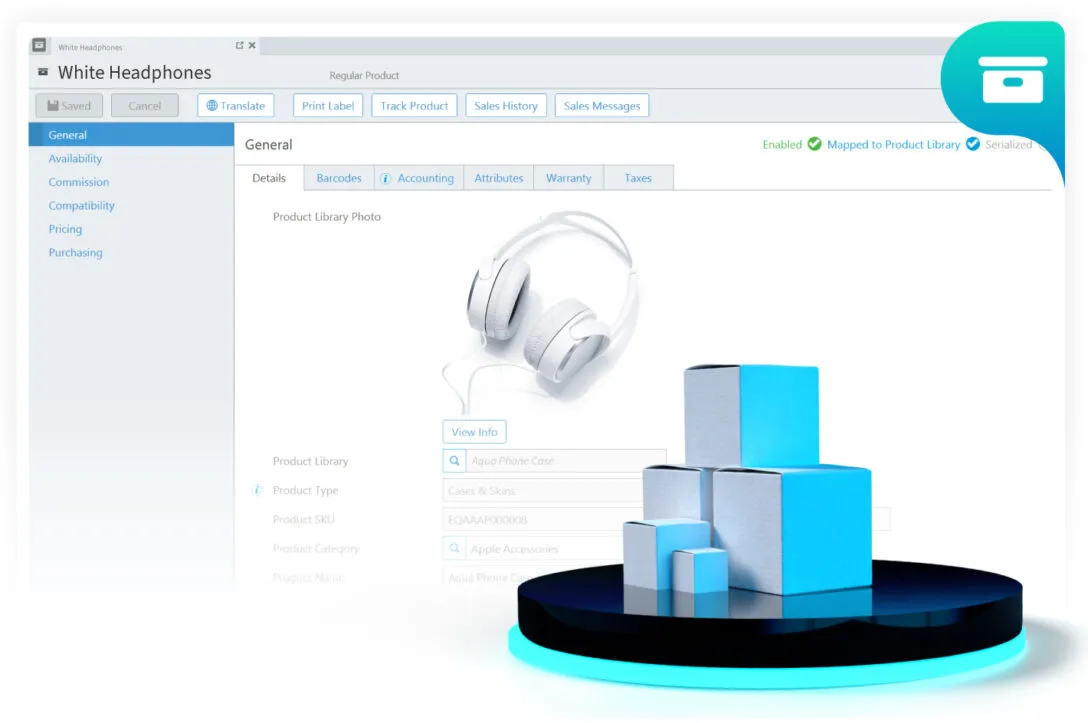This screenshot has height=723, width=1088.
Task: Switch to the Taxes tab
Action: [638, 178]
